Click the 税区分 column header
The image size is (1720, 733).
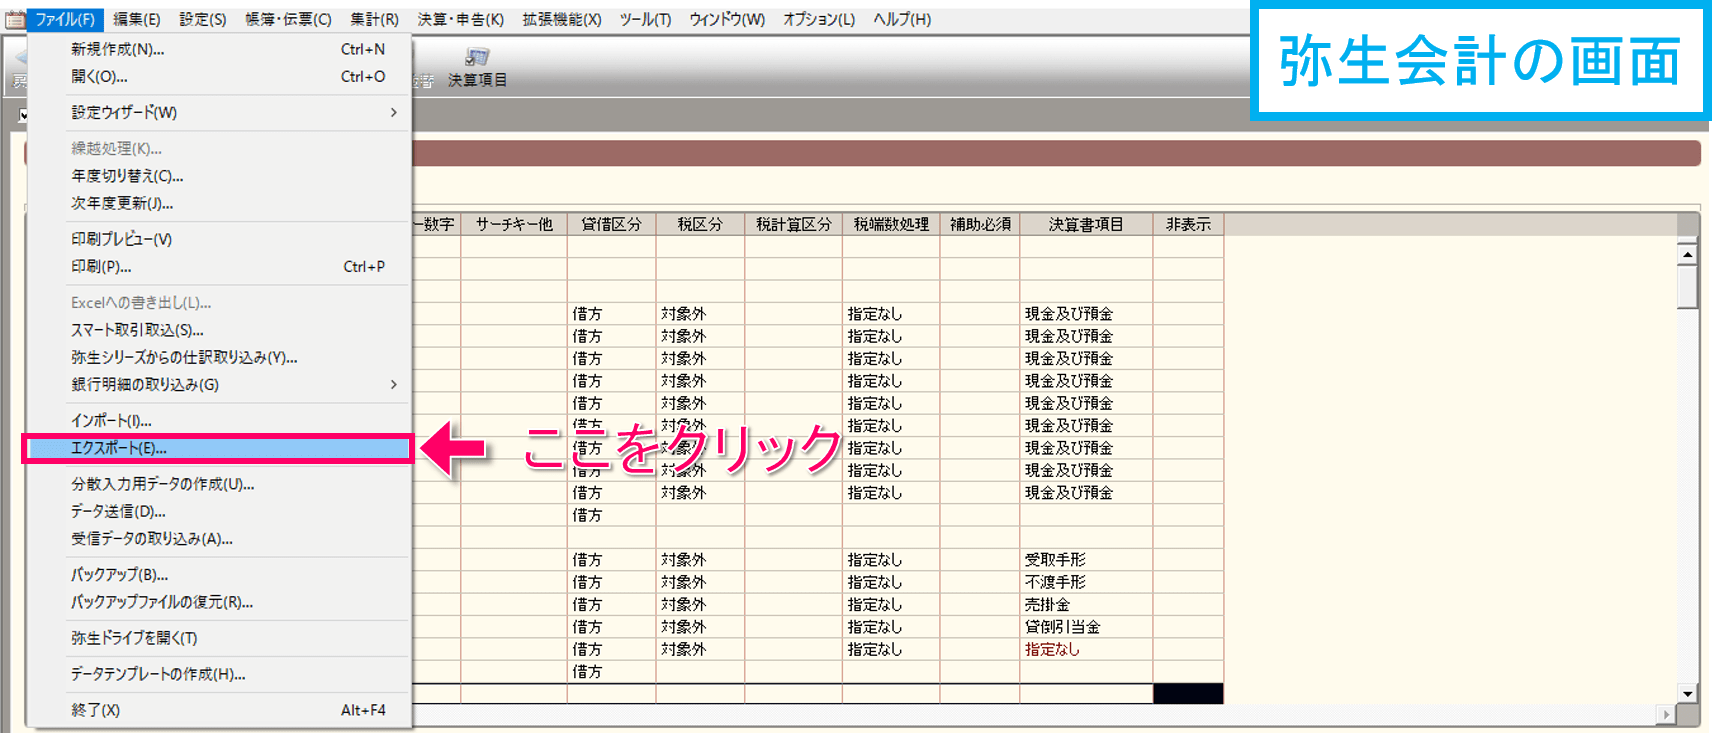700,225
